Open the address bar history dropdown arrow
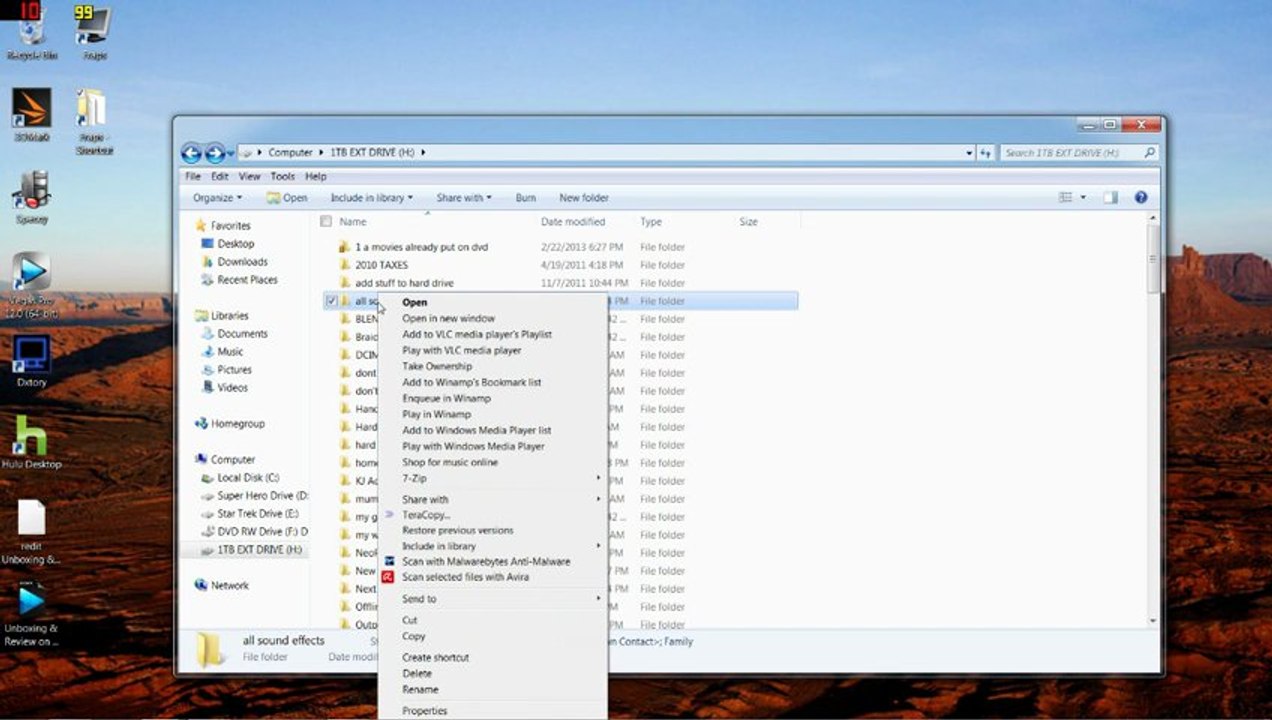Image resolution: width=1272 pixels, height=720 pixels. click(x=969, y=153)
